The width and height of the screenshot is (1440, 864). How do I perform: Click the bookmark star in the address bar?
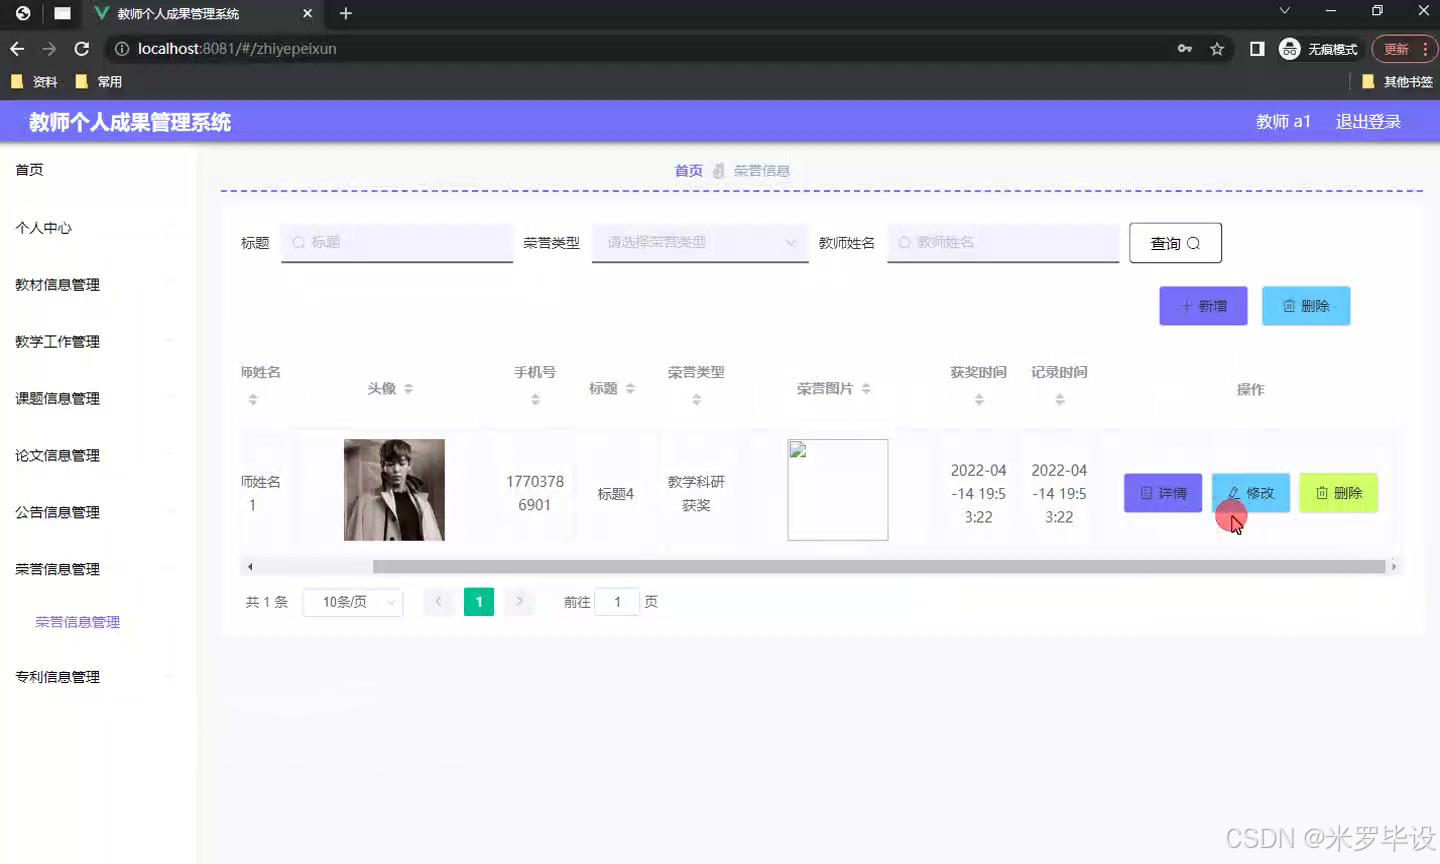(x=1215, y=48)
